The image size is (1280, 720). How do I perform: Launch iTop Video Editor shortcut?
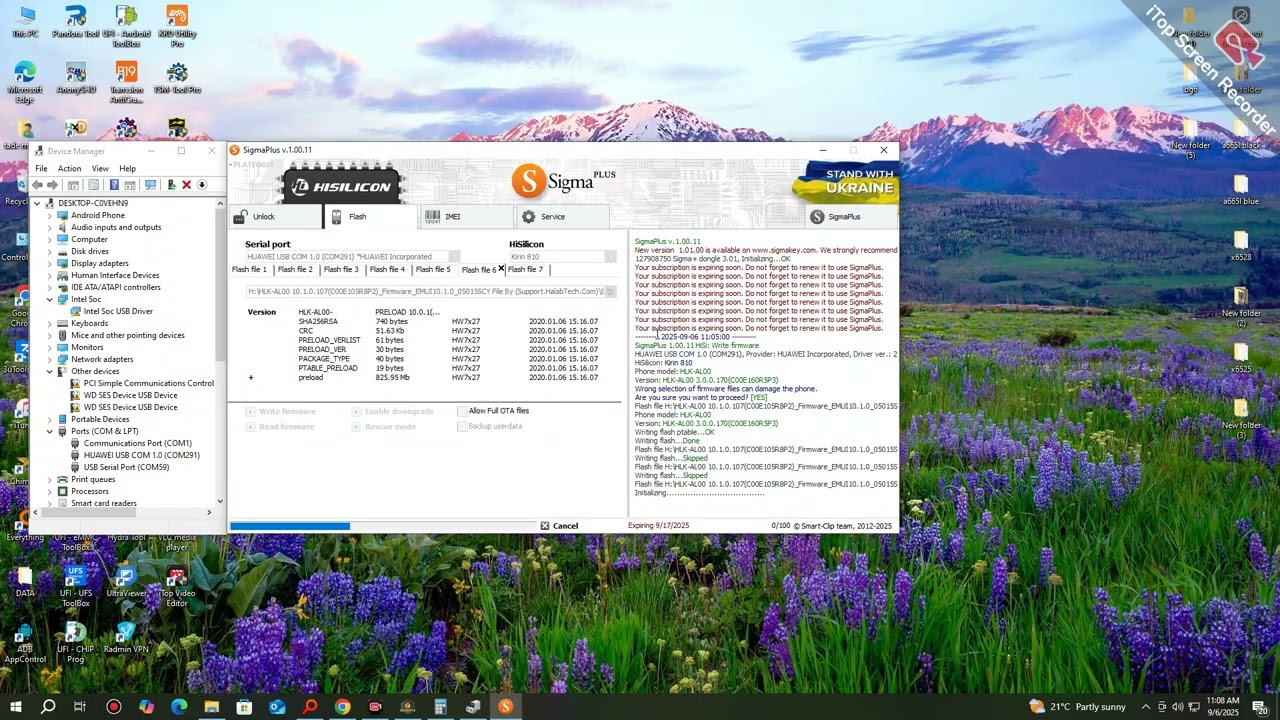point(177,587)
